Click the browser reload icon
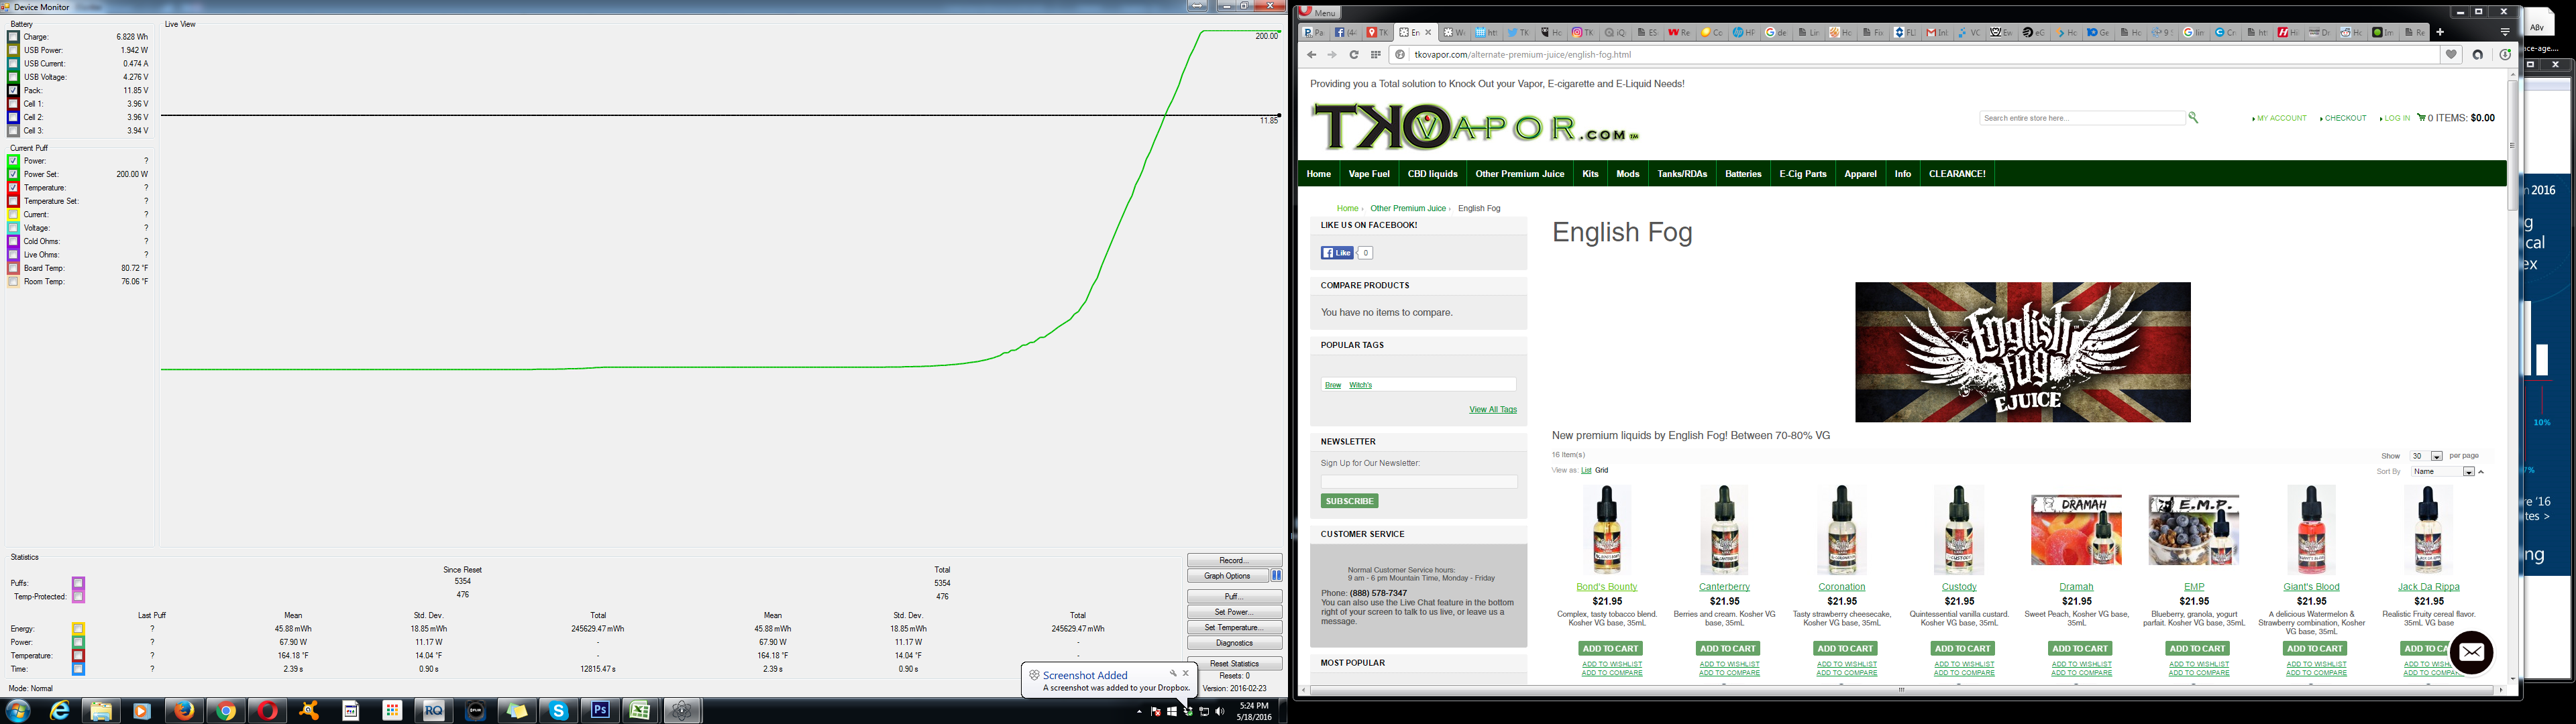Viewport: 2576px width, 724px height. click(1354, 55)
